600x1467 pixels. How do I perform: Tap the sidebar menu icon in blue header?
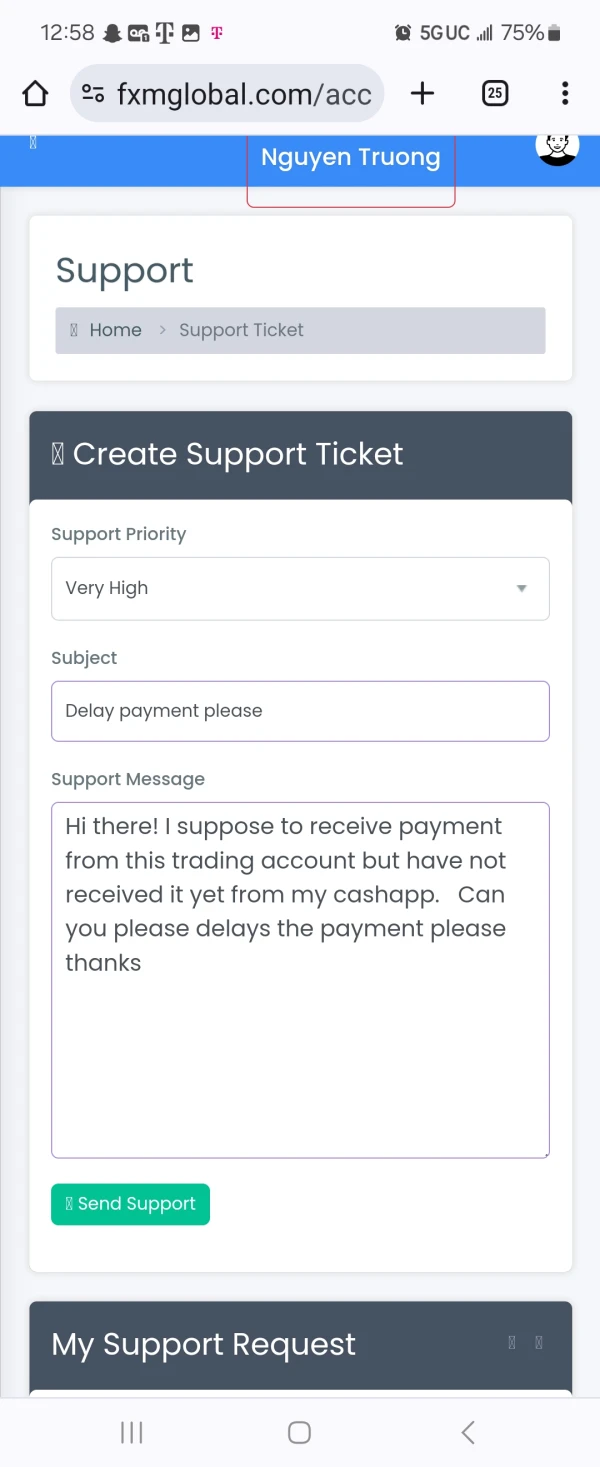33,143
